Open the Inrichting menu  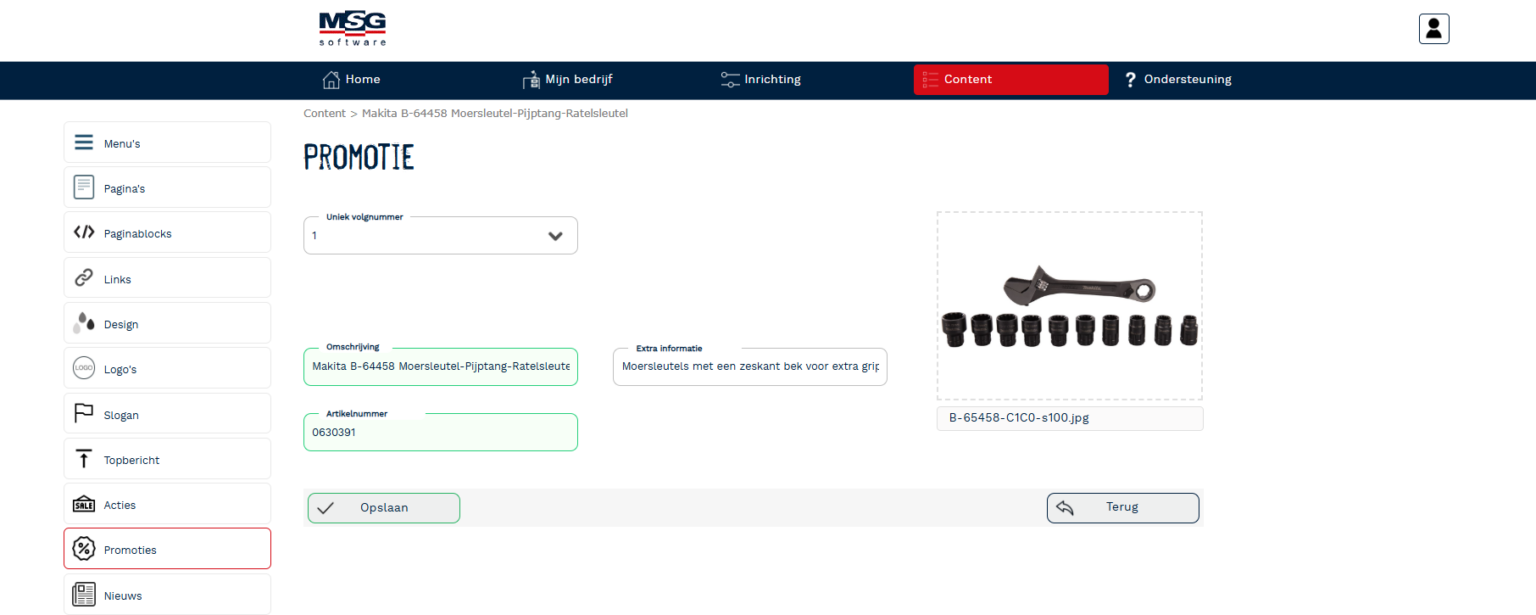point(761,80)
